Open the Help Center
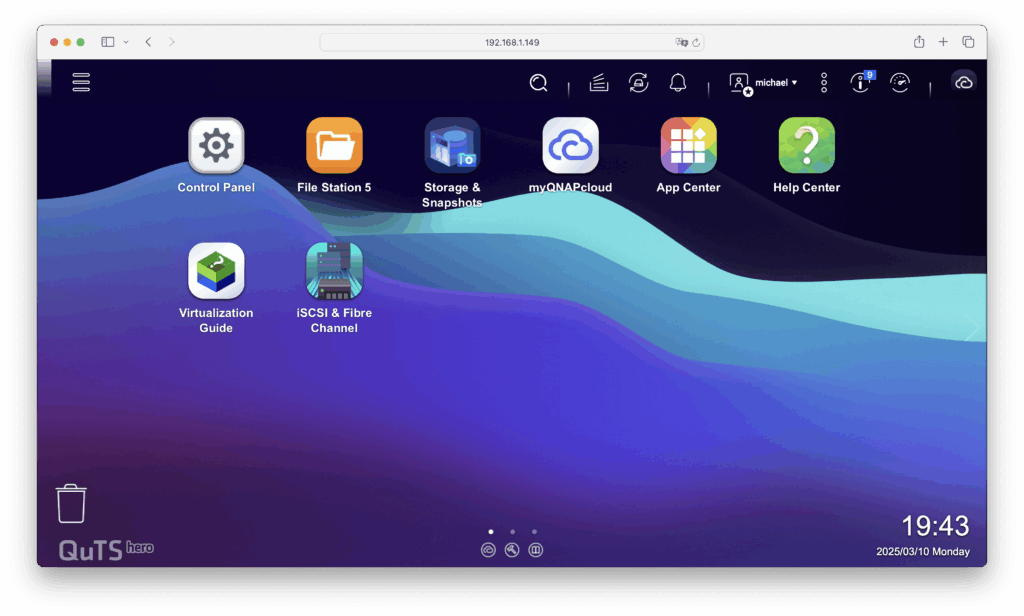The image size is (1024, 616). point(806,146)
